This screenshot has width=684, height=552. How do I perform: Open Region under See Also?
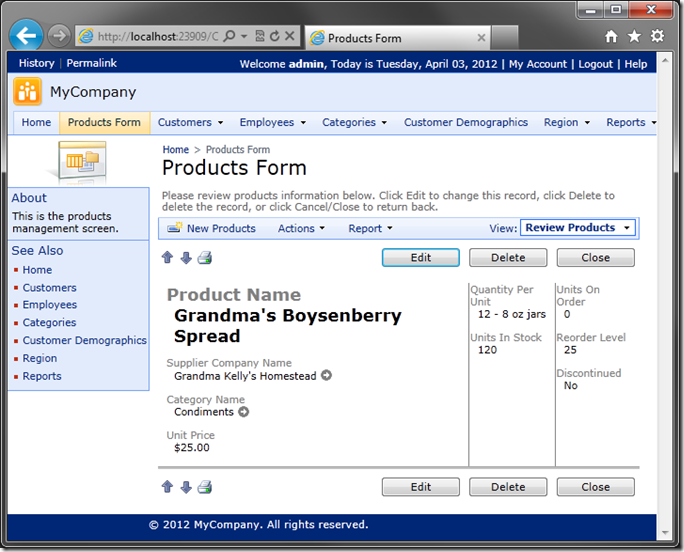(40, 358)
